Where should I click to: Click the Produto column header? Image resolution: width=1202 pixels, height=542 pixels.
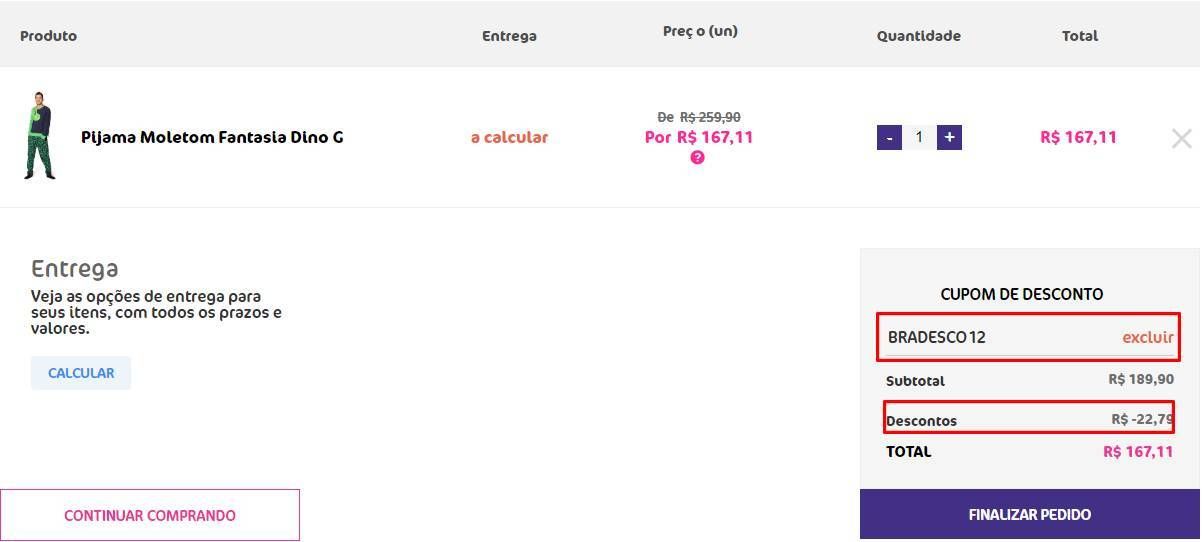click(x=48, y=35)
